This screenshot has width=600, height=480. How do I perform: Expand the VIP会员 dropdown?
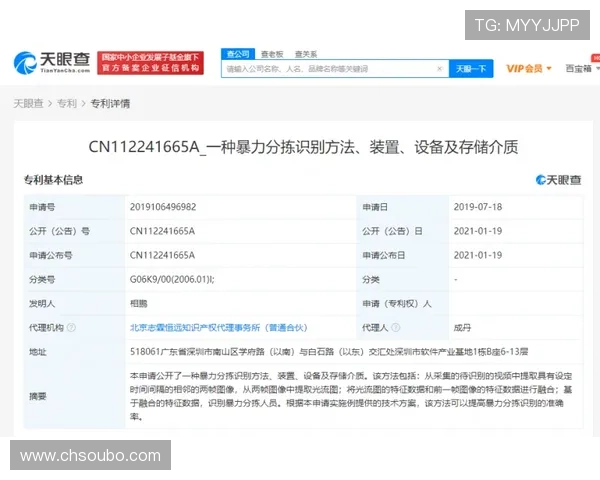tap(529, 69)
